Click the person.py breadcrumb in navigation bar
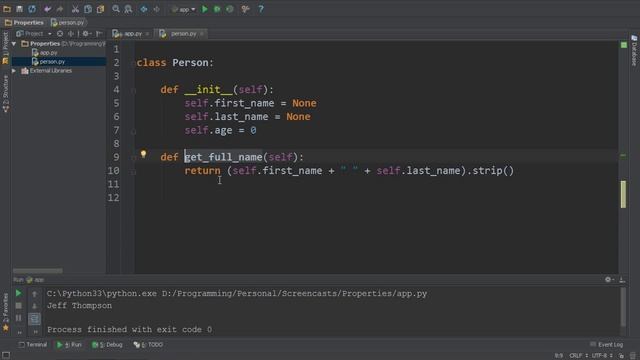Image resolution: width=640 pixels, height=360 pixels. click(68, 22)
